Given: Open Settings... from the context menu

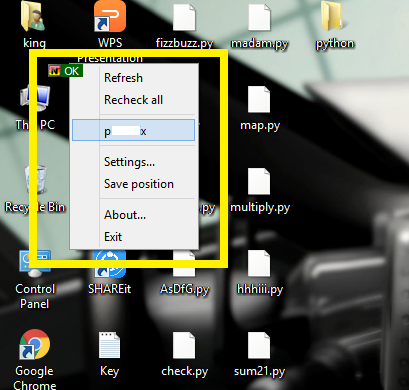Looking at the screenshot, I should [x=133, y=162].
